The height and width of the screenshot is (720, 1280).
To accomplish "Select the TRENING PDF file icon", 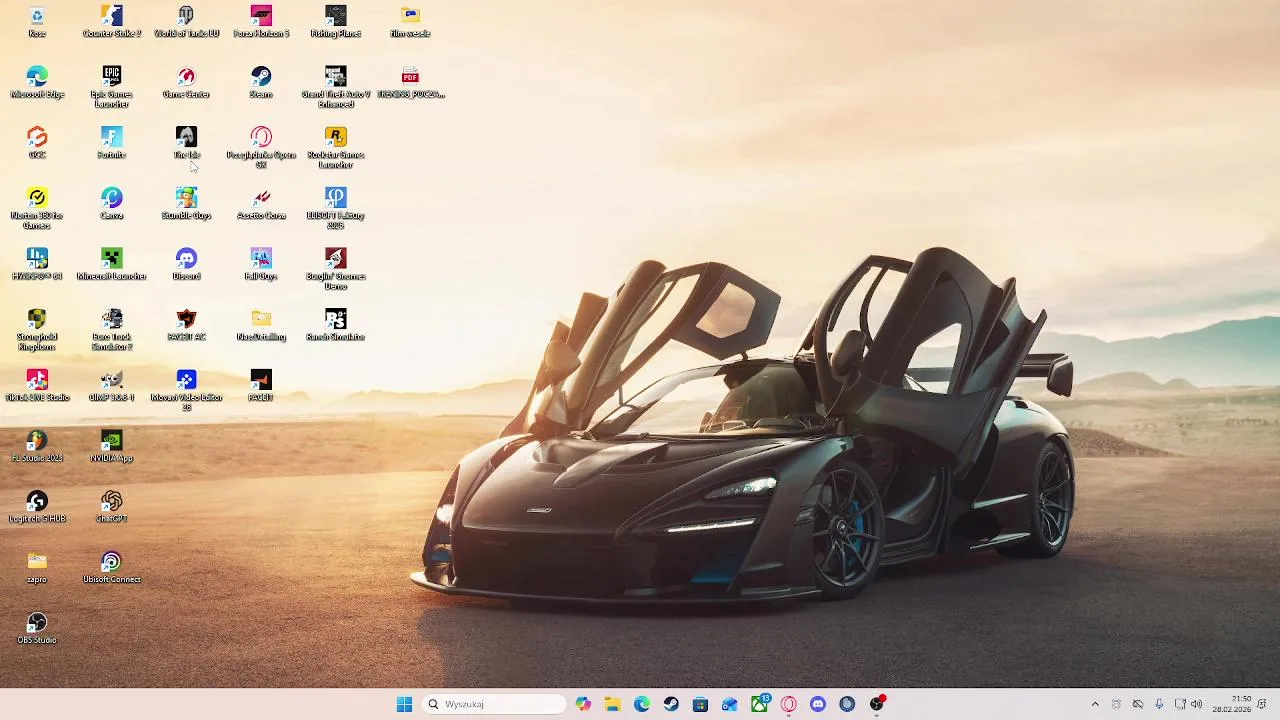I will 410,83.
